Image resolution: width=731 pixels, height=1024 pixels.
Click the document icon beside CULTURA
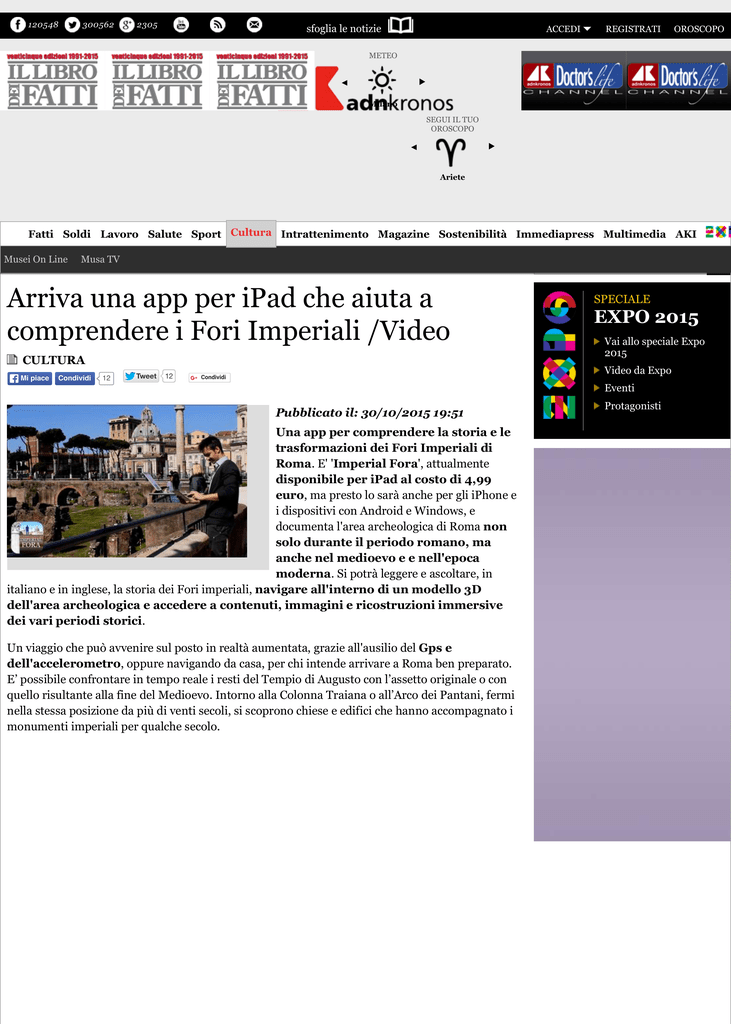coord(12,359)
